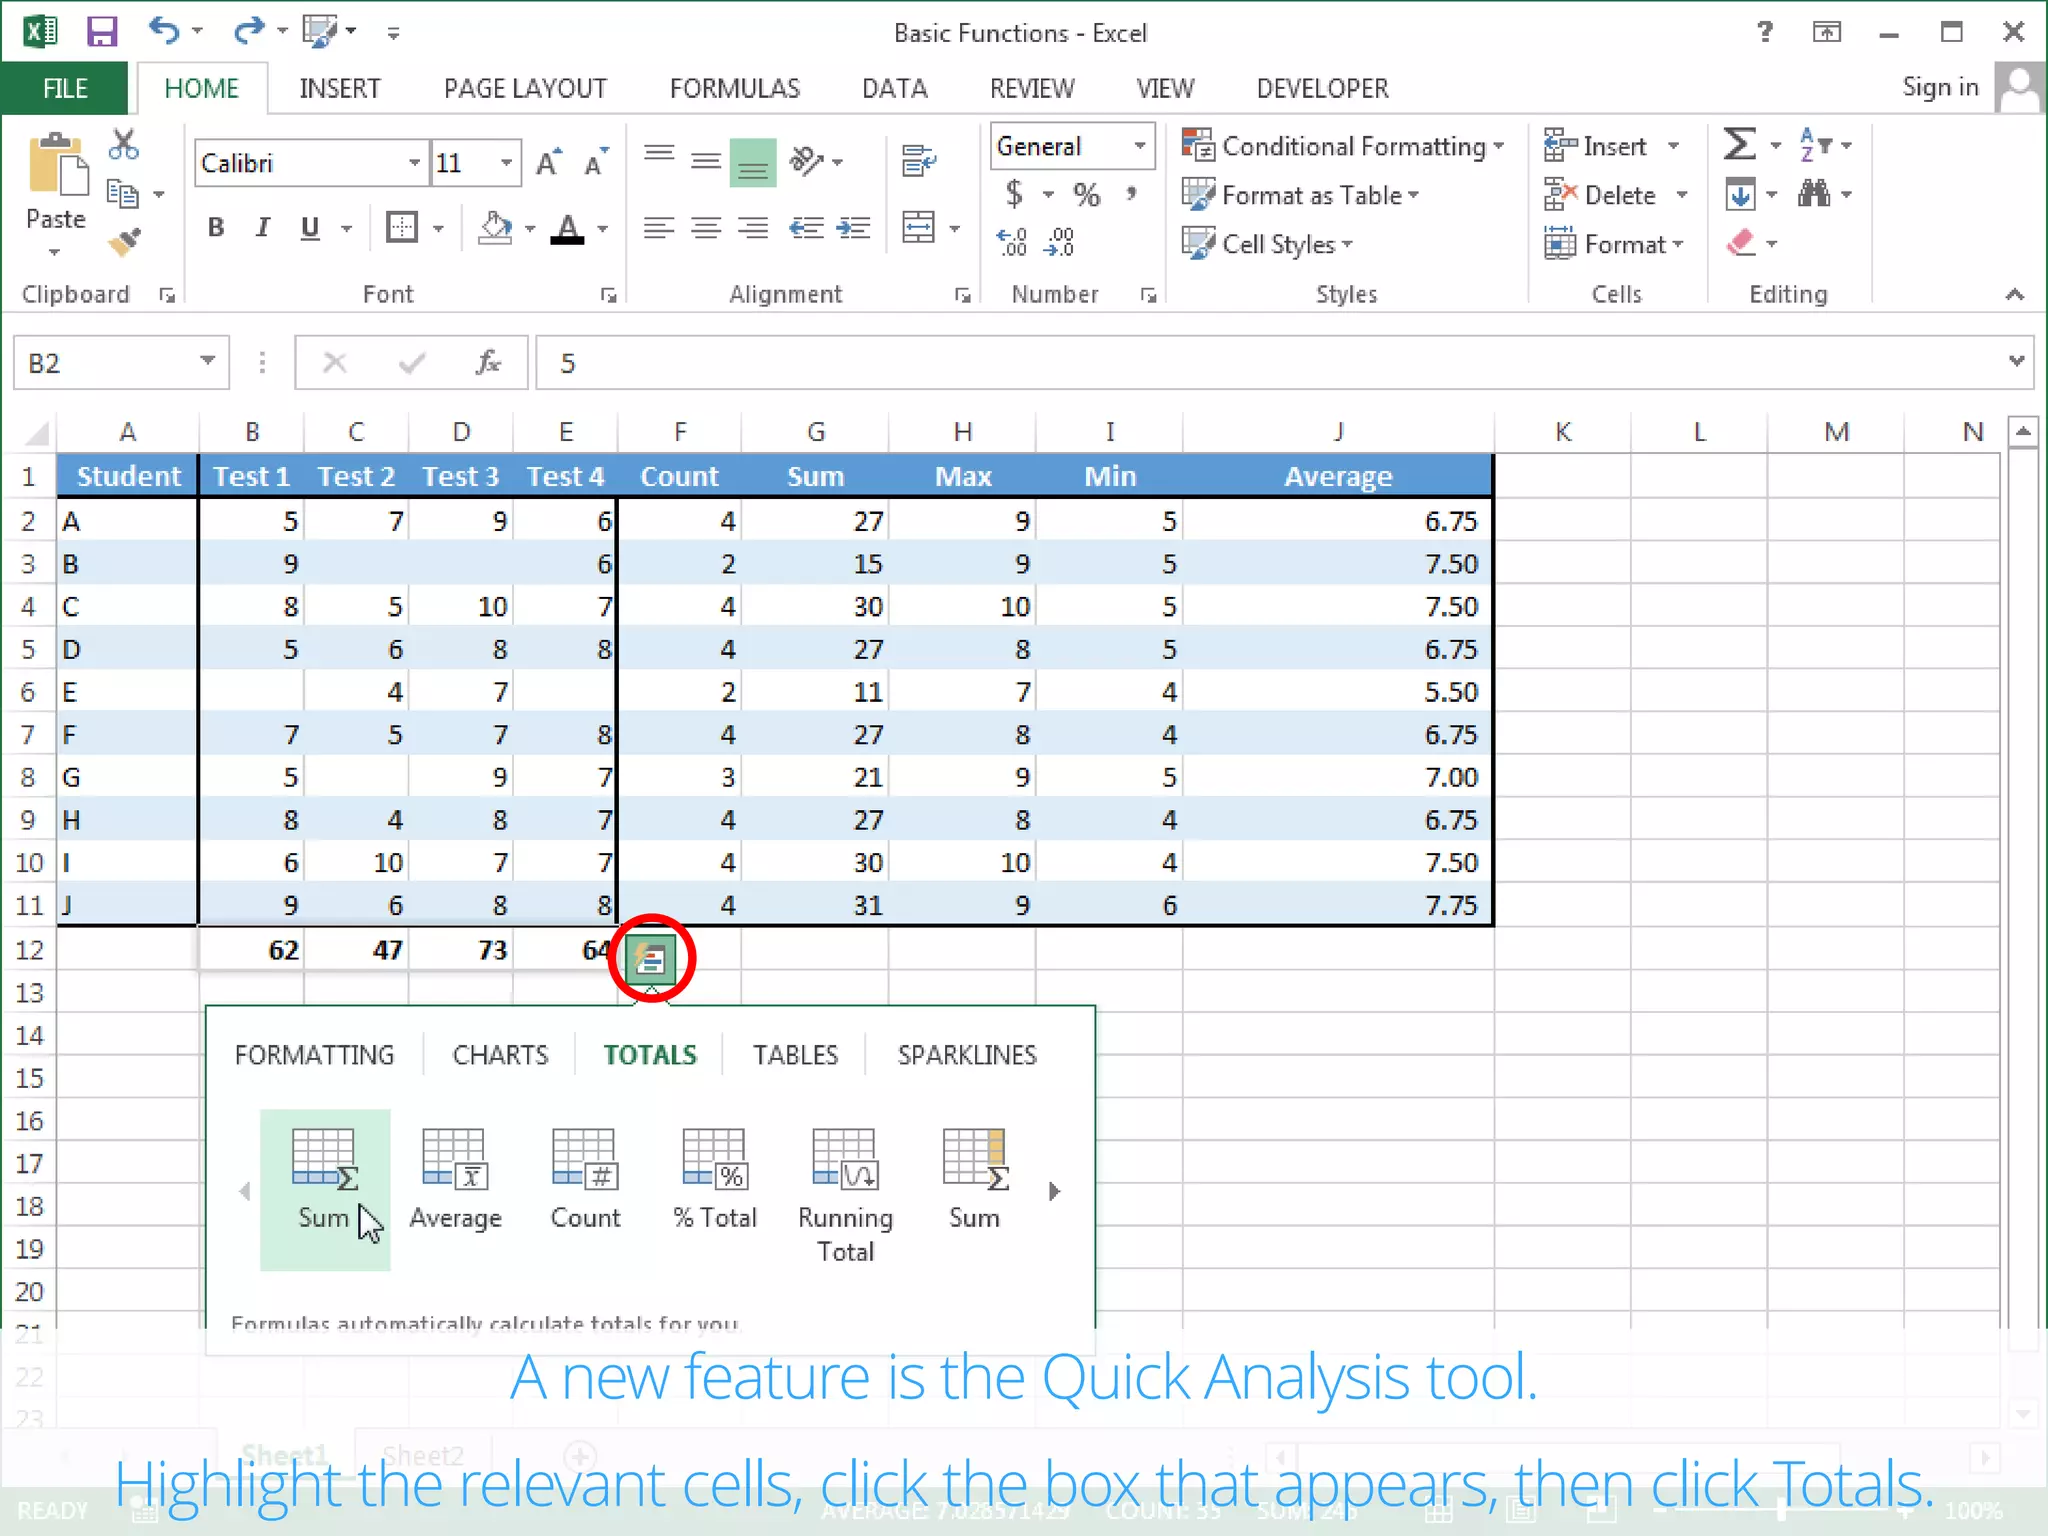Click the Fill down arrow icon
Viewport: 2048px width, 1536px height.
coord(1740,193)
